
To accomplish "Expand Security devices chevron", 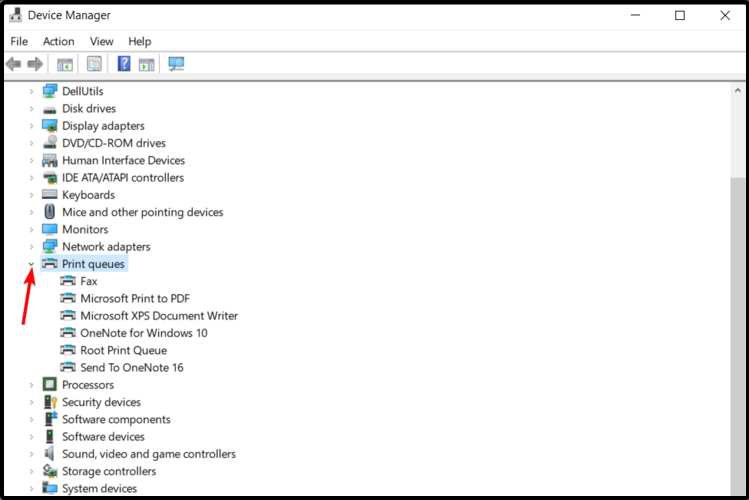I will pos(32,402).
